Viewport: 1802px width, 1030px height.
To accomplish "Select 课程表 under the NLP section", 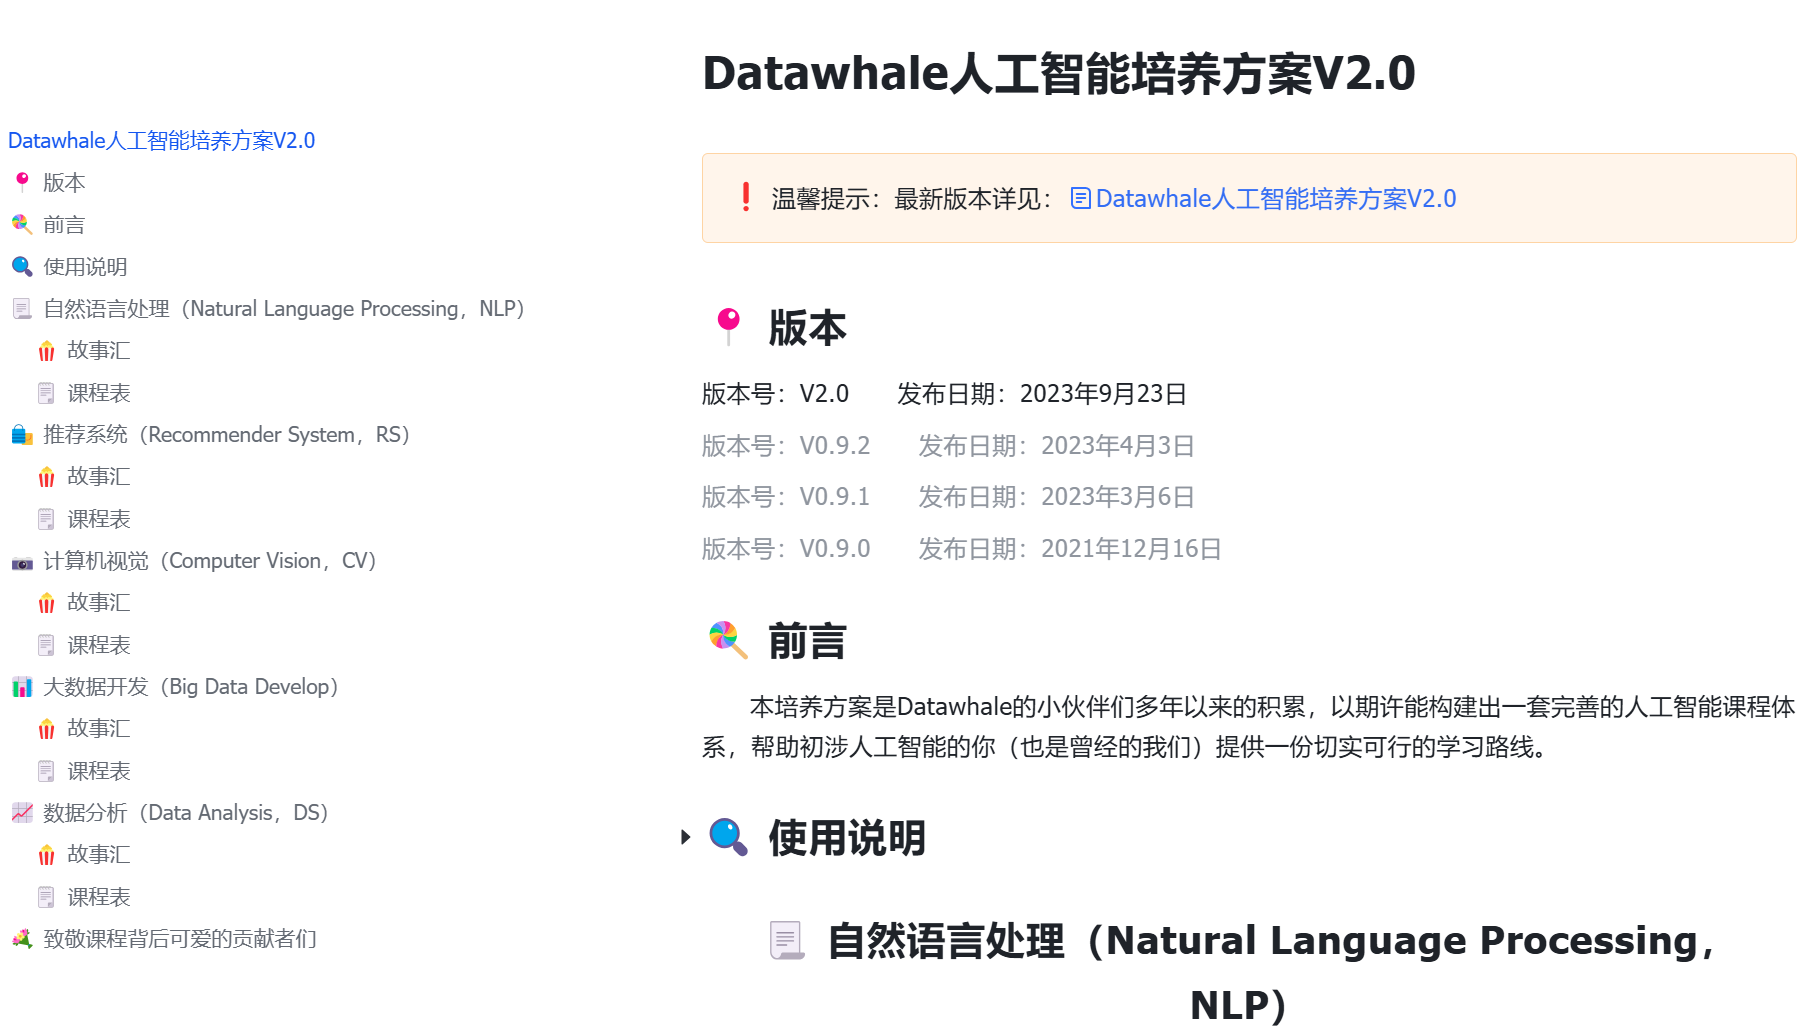I will tap(98, 393).
